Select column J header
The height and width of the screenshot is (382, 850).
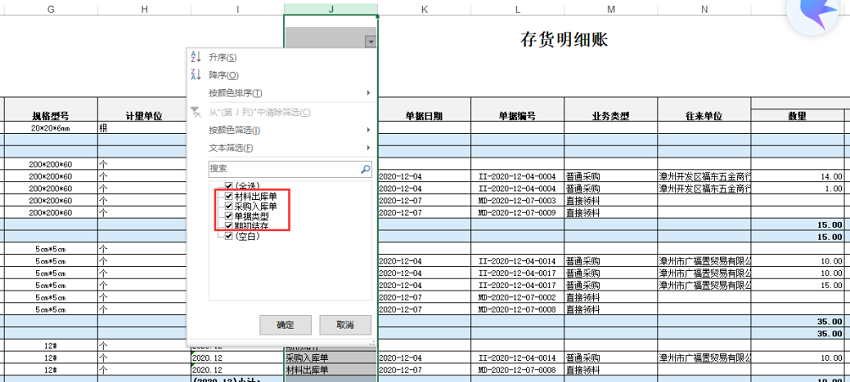[x=331, y=9]
